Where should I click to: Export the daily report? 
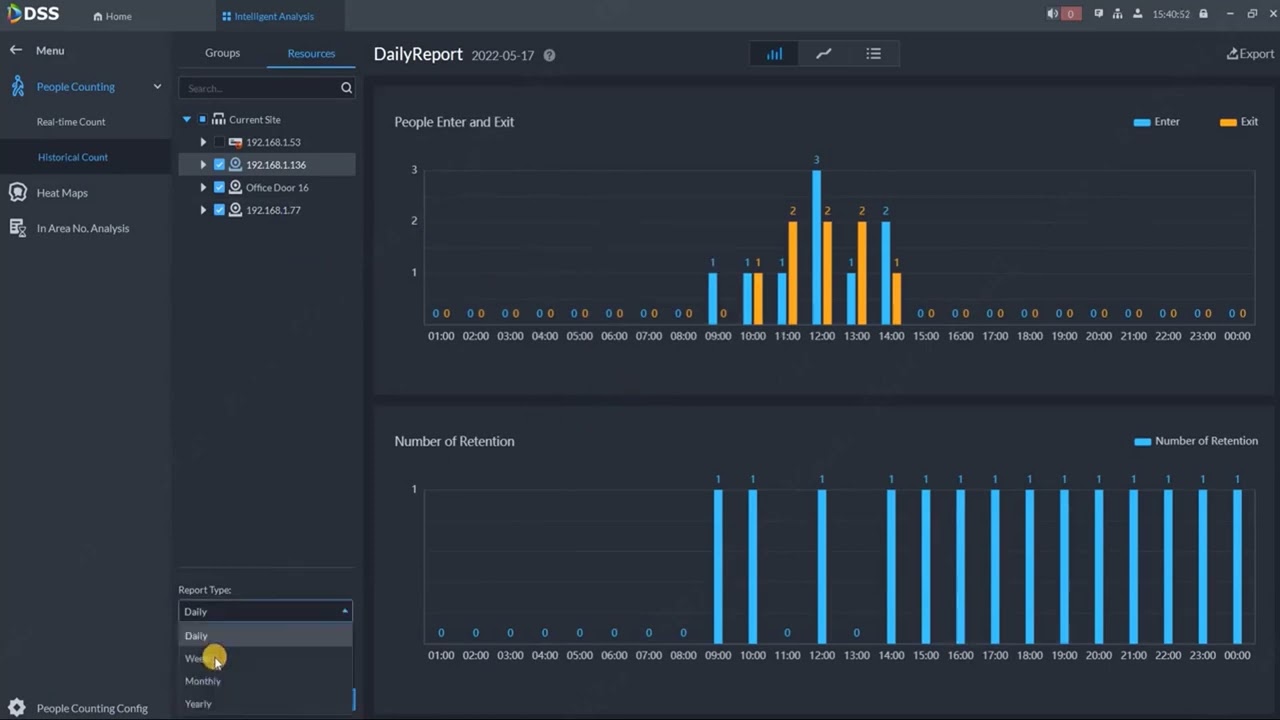tap(1250, 54)
